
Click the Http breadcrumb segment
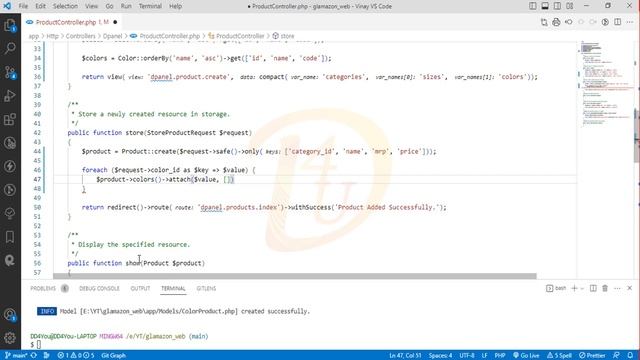(x=52, y=36)
